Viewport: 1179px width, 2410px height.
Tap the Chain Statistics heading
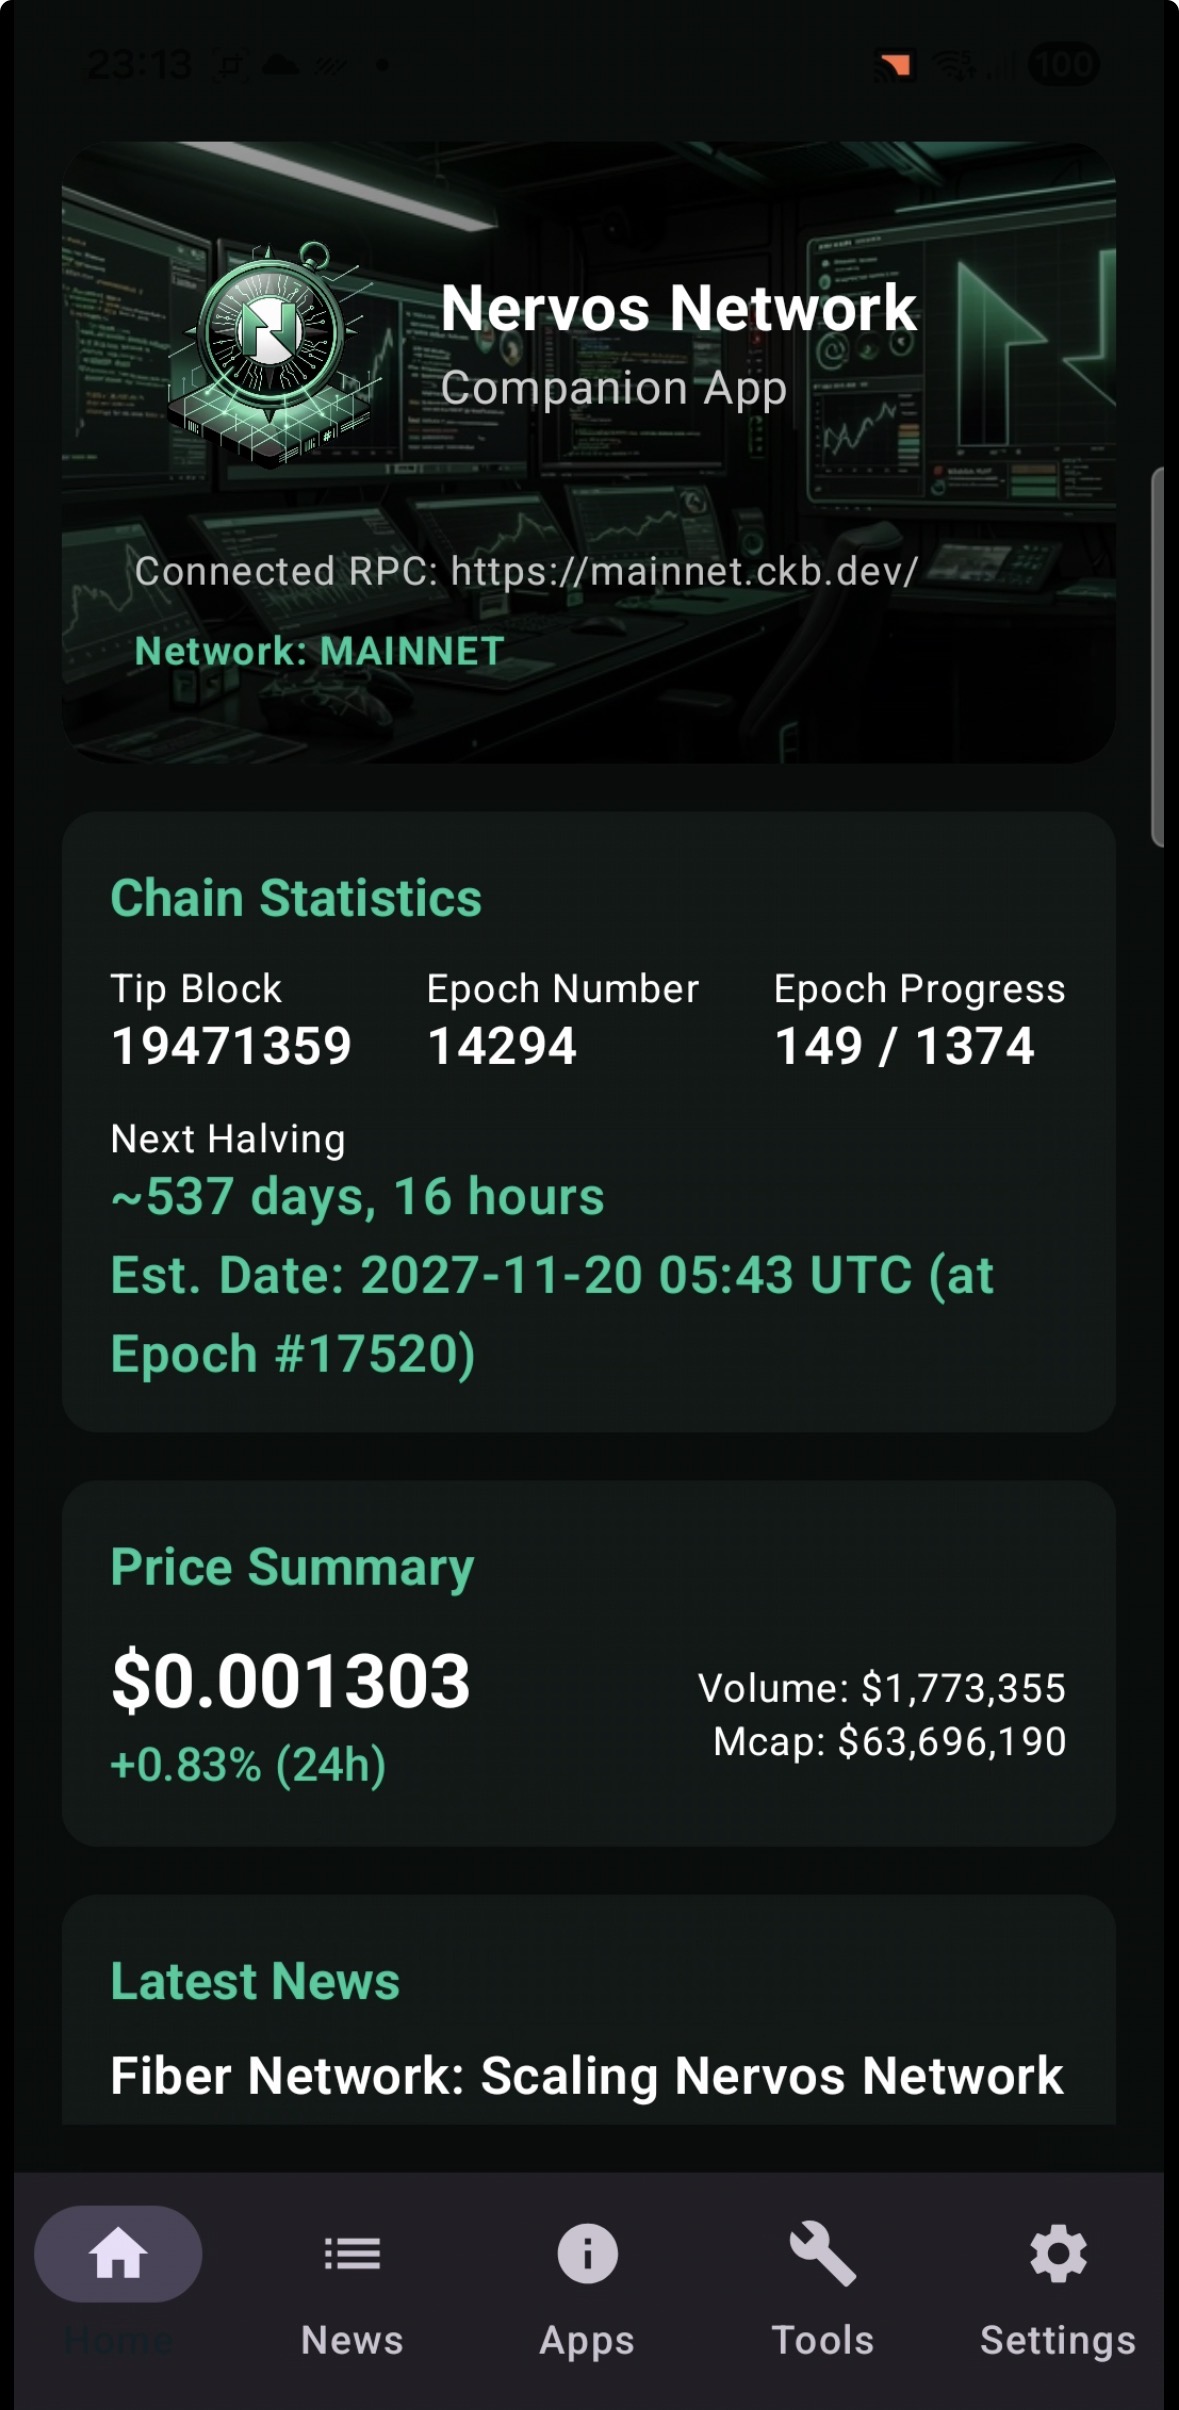point(296,898)
